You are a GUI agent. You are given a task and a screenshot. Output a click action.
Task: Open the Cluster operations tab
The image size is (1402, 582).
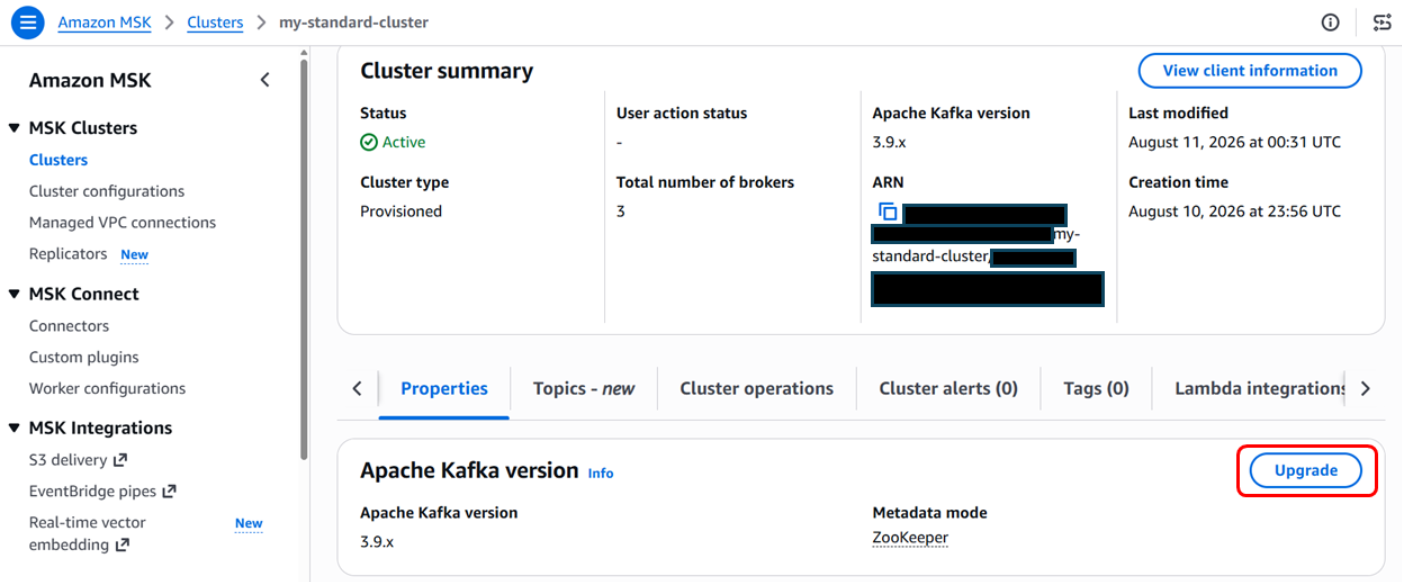(x=756, y=389)
